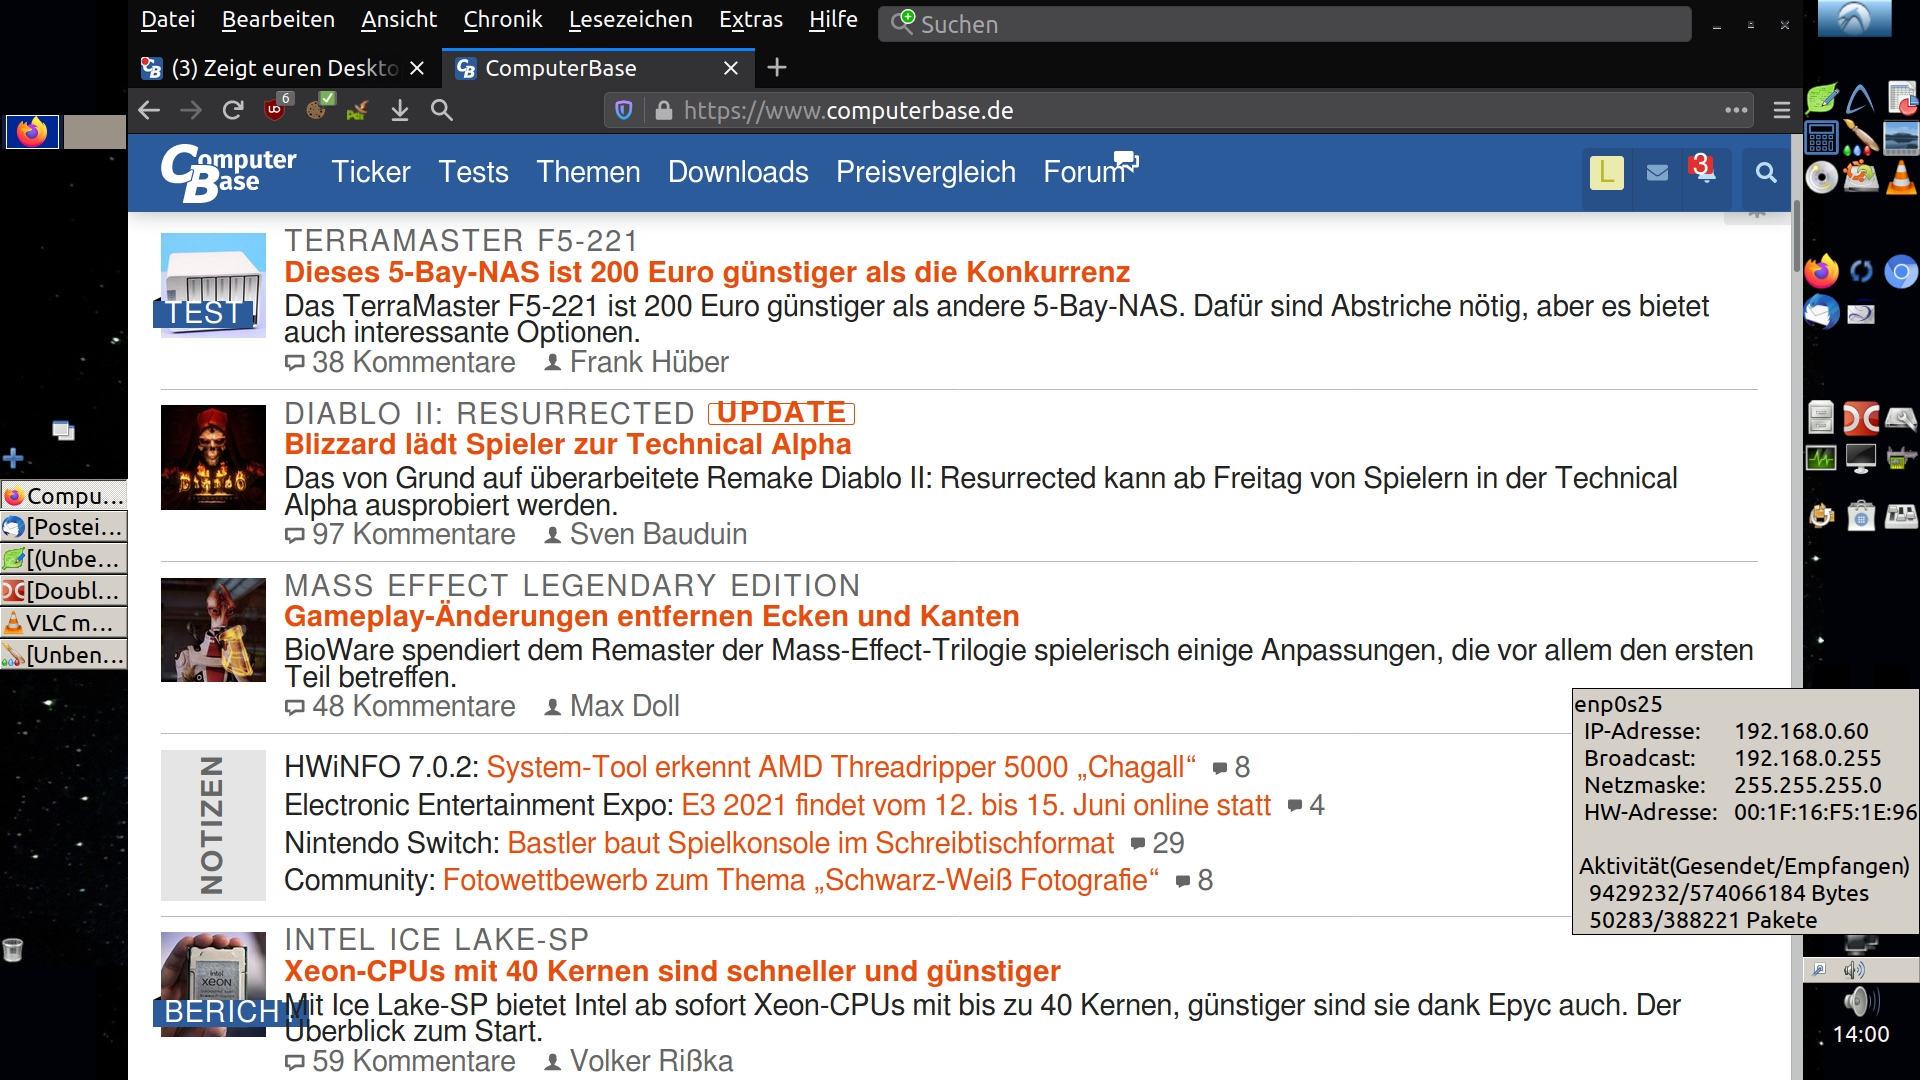Click the Firefox downloads arrow icon

point(400,110)
